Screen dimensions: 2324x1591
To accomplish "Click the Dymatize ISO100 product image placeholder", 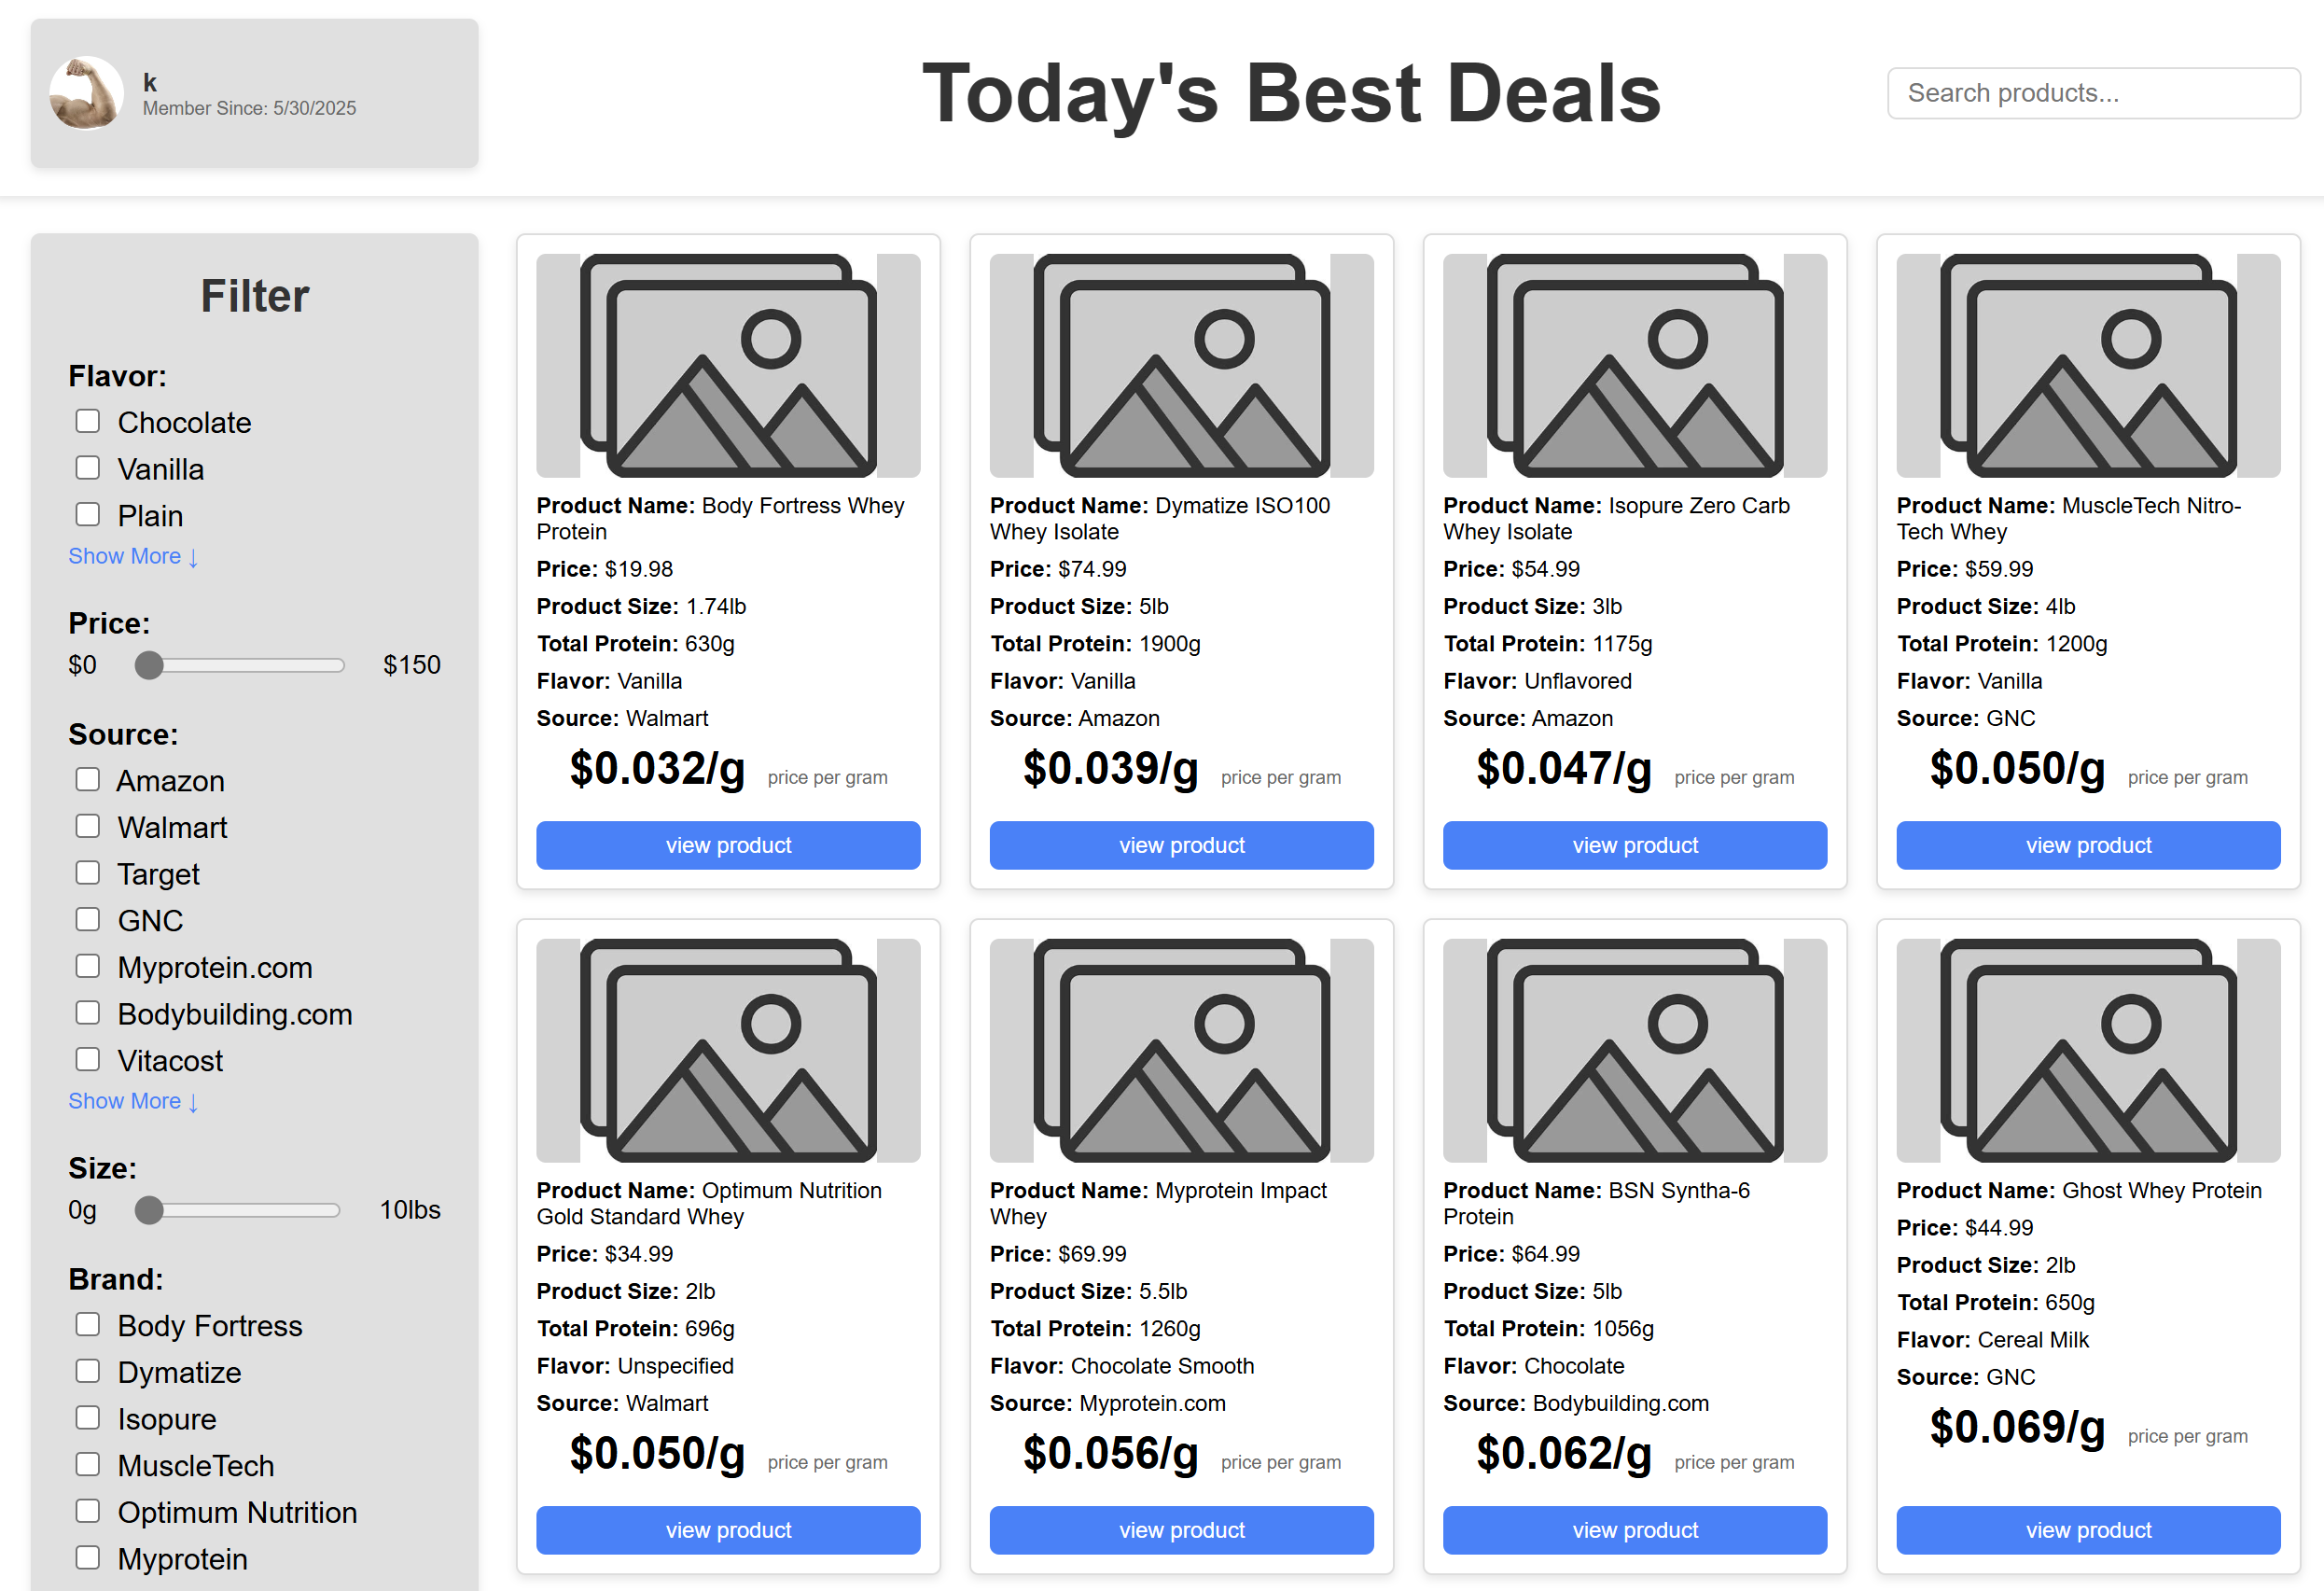I will click(x=1181, y=365).
